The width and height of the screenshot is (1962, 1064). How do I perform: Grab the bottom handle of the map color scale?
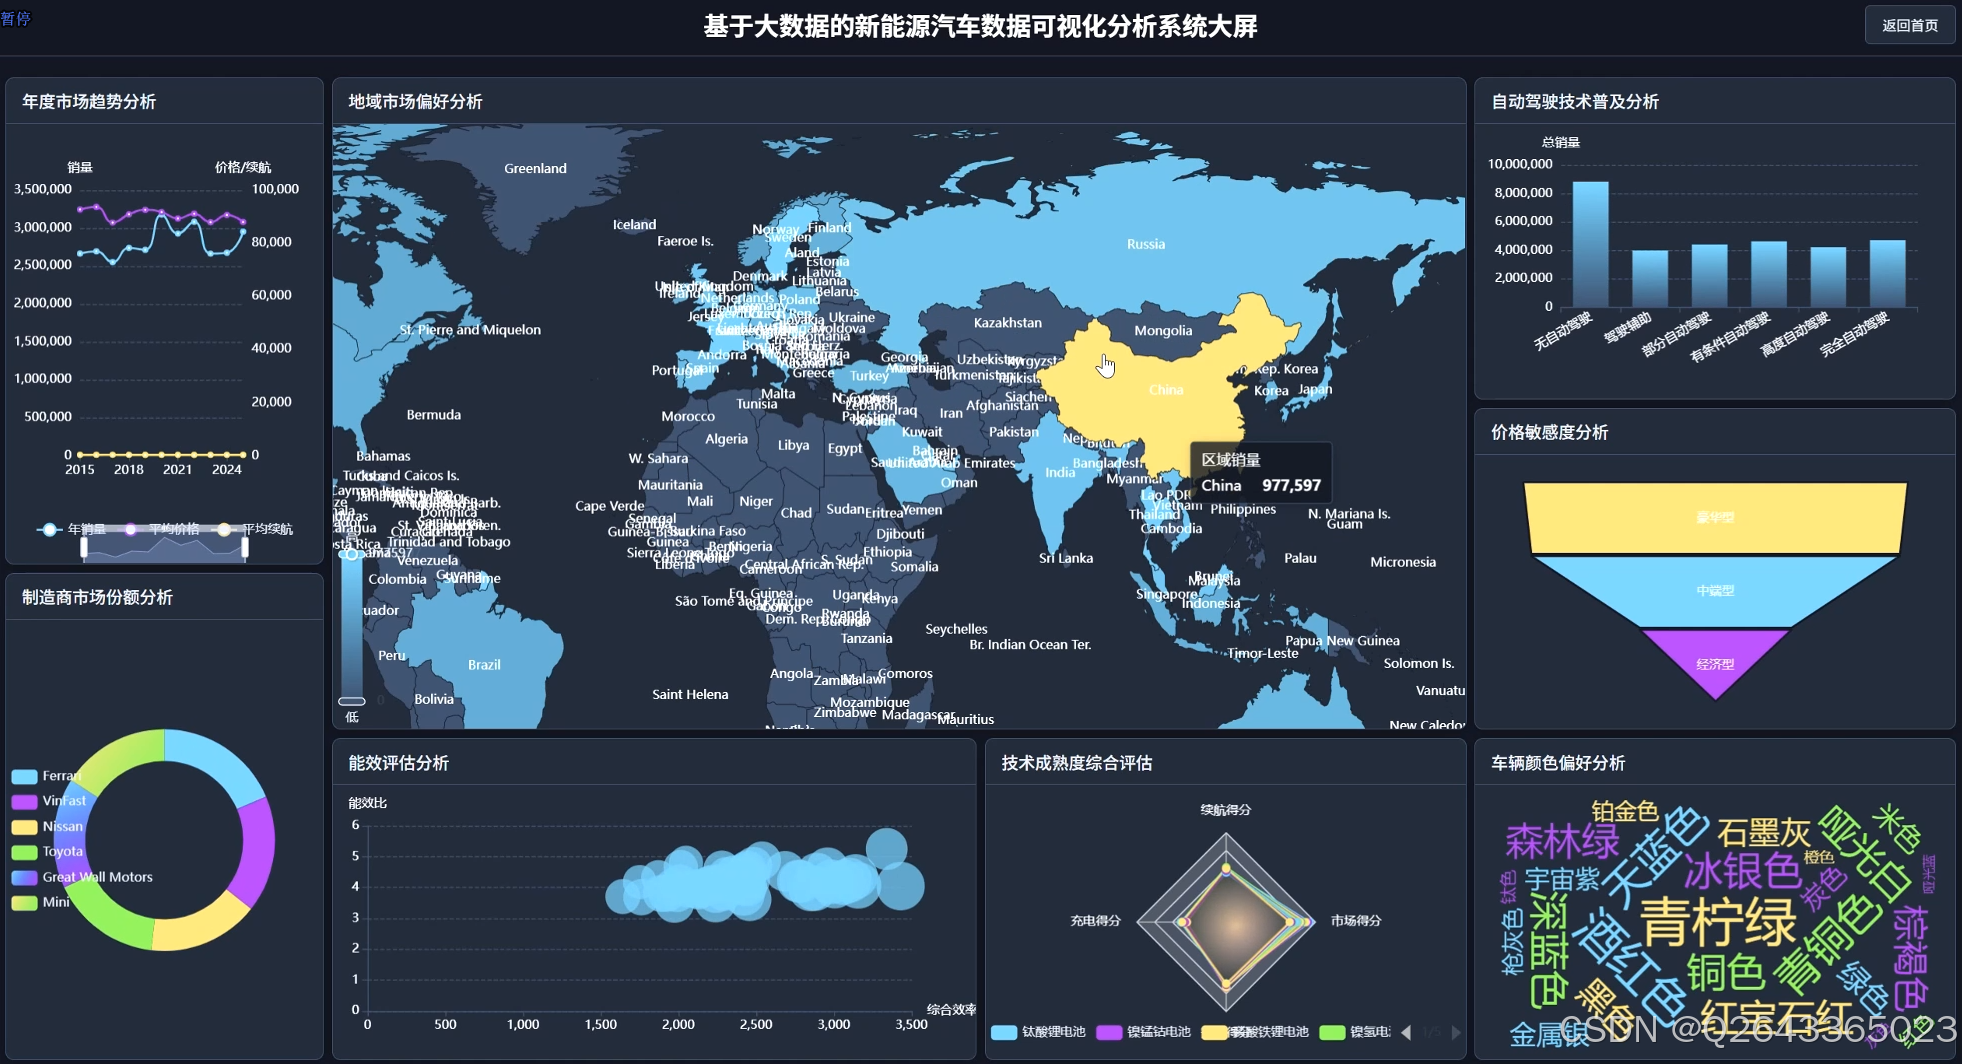click(351, 701)
